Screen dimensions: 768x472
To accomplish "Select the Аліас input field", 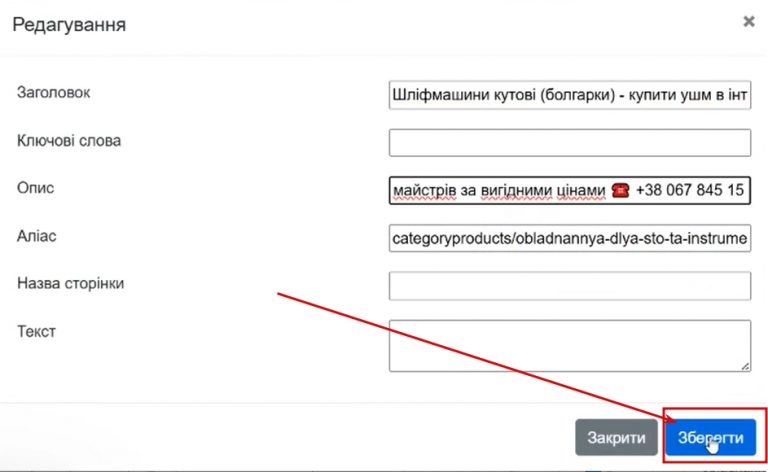I will [x=570, y=238].
